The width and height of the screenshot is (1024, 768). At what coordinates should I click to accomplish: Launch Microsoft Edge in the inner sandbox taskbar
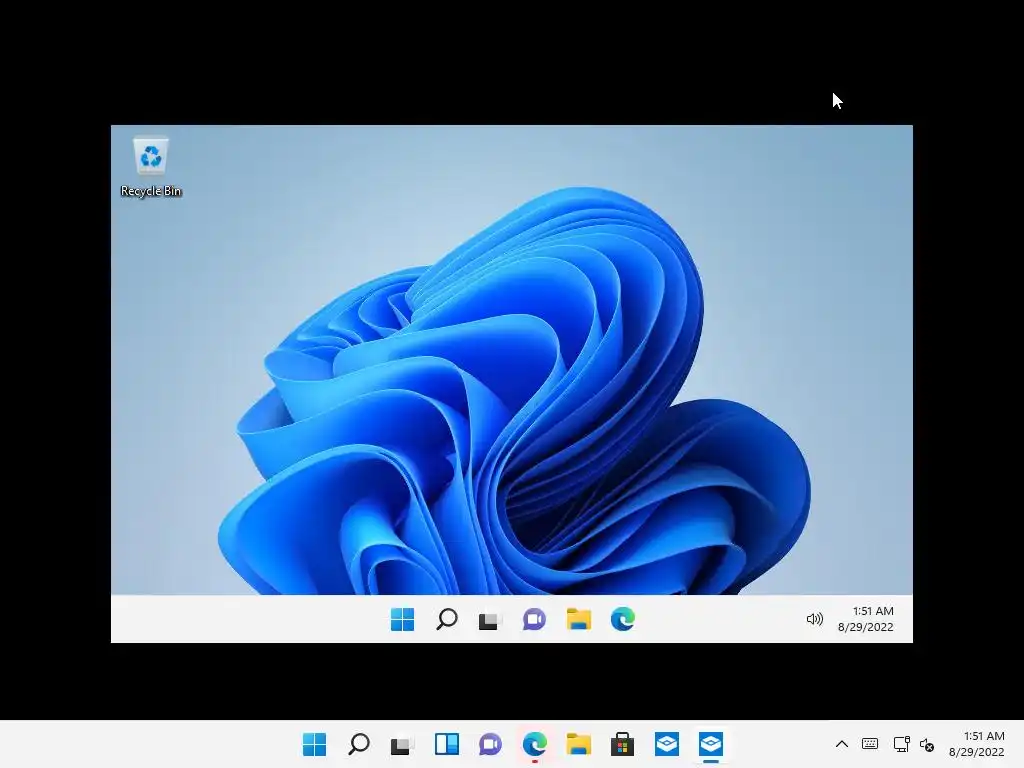622,619
